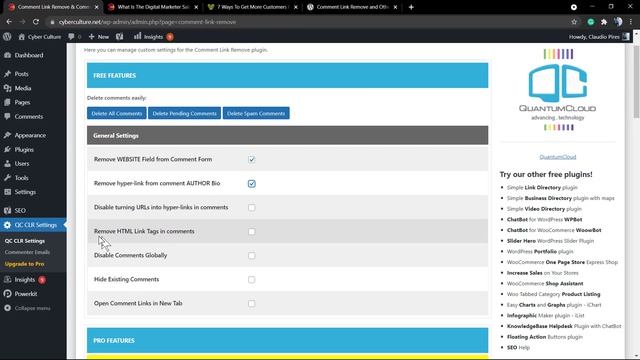Screen dimensions: 640x360
Task: Open the QuantumCloud link
Action: coord(558,157)
